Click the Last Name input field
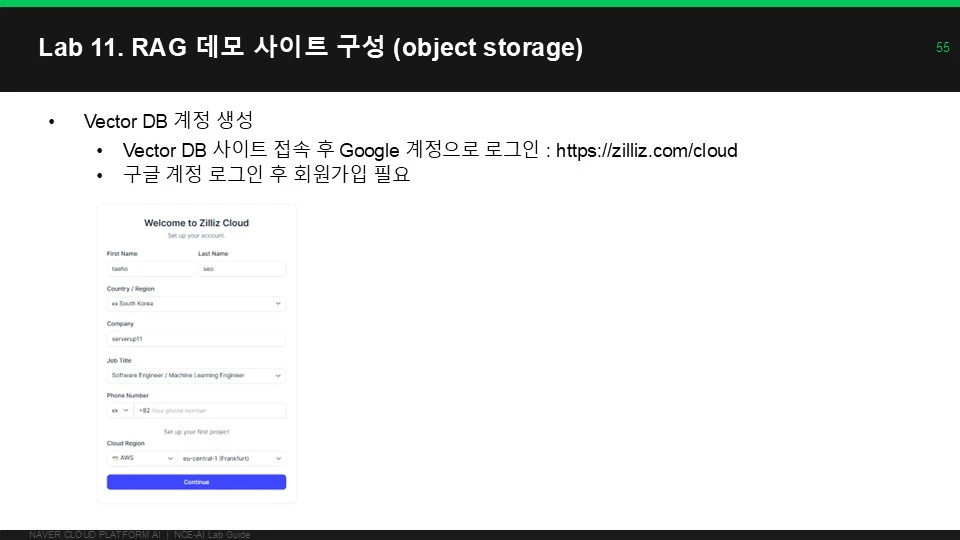This screenshot has width=960, height=540. click(242, 269)
